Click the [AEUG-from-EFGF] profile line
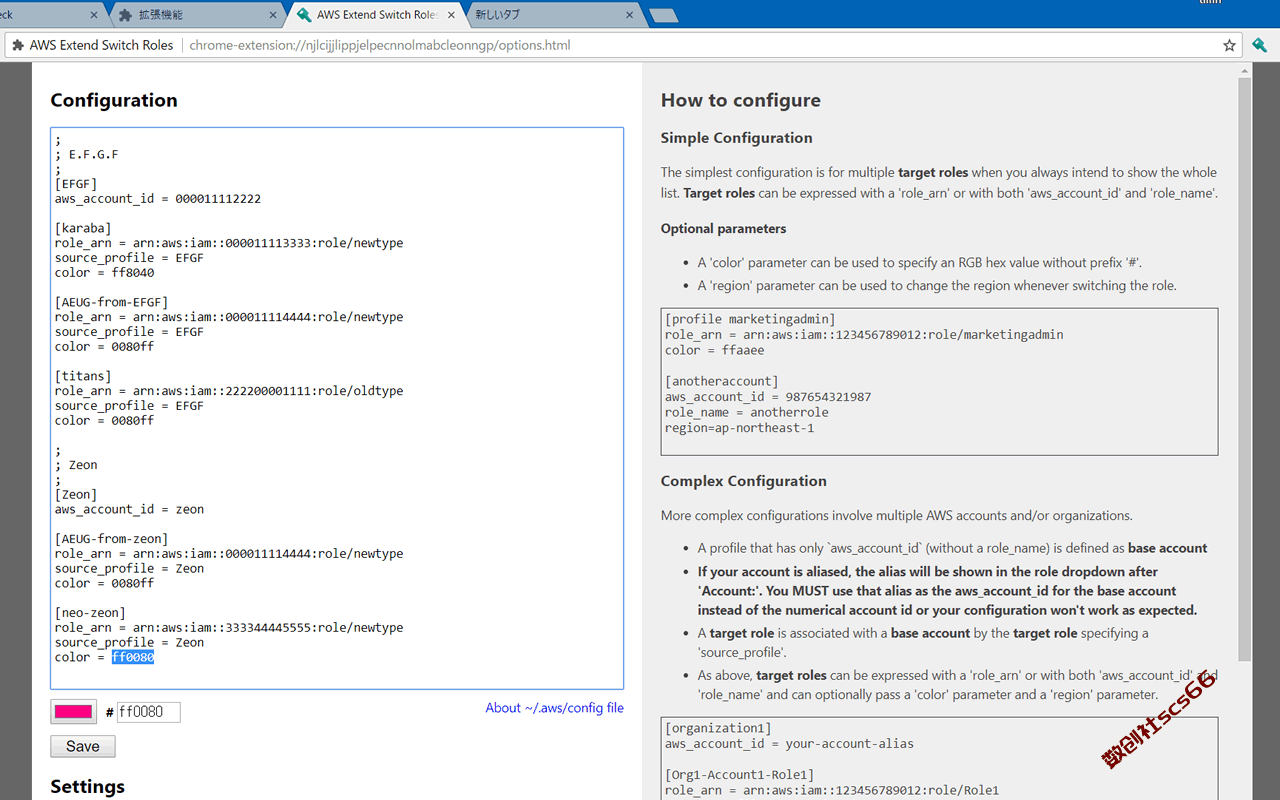 [x=112, y=302]
